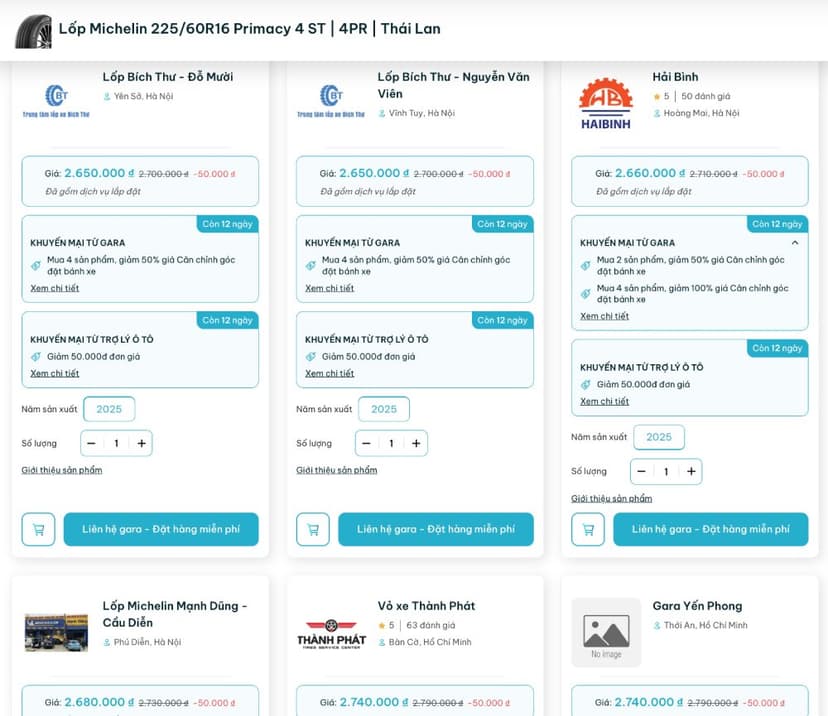828x716 pixels.
Task: Increase quantity for Hải Bình
Action: [691, 471]
